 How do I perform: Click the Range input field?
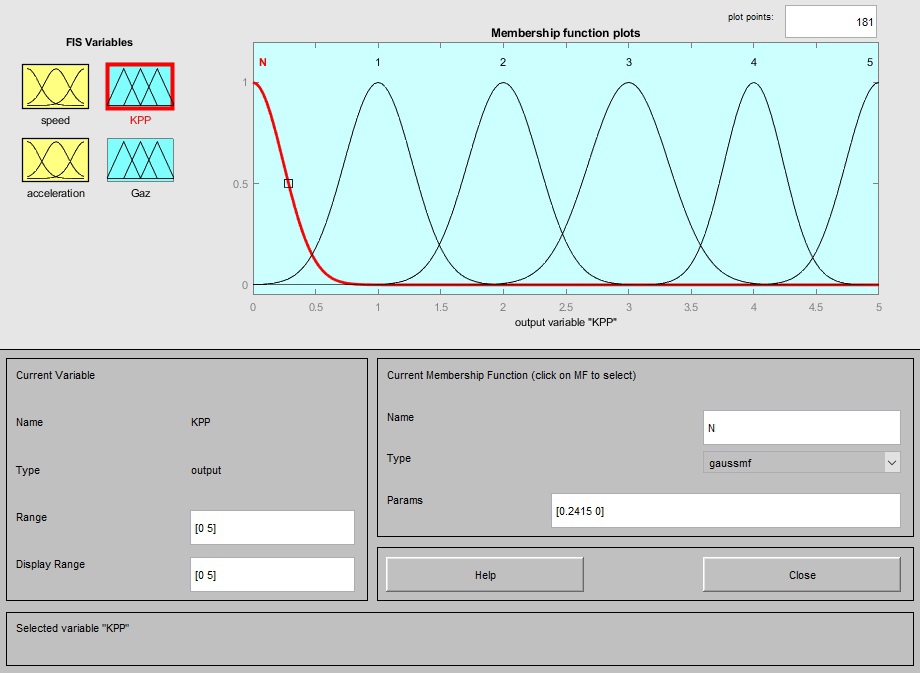click(272, 527)
